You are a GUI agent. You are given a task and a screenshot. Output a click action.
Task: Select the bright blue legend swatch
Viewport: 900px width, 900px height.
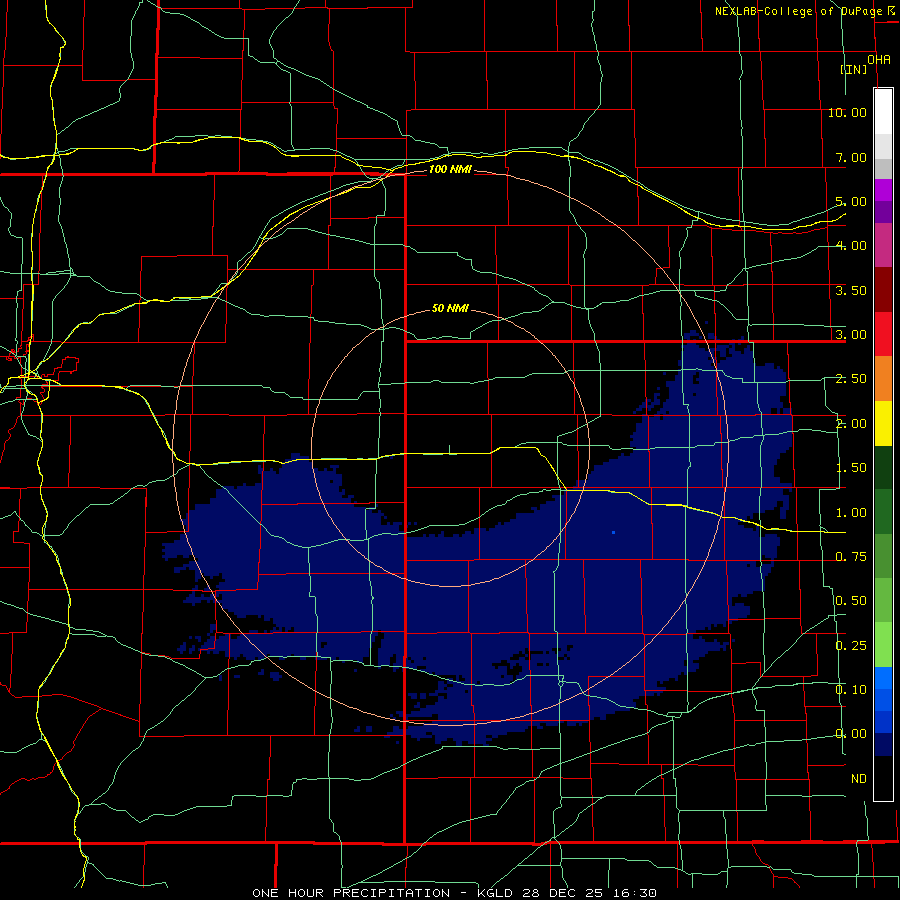[x=883, y=678]
